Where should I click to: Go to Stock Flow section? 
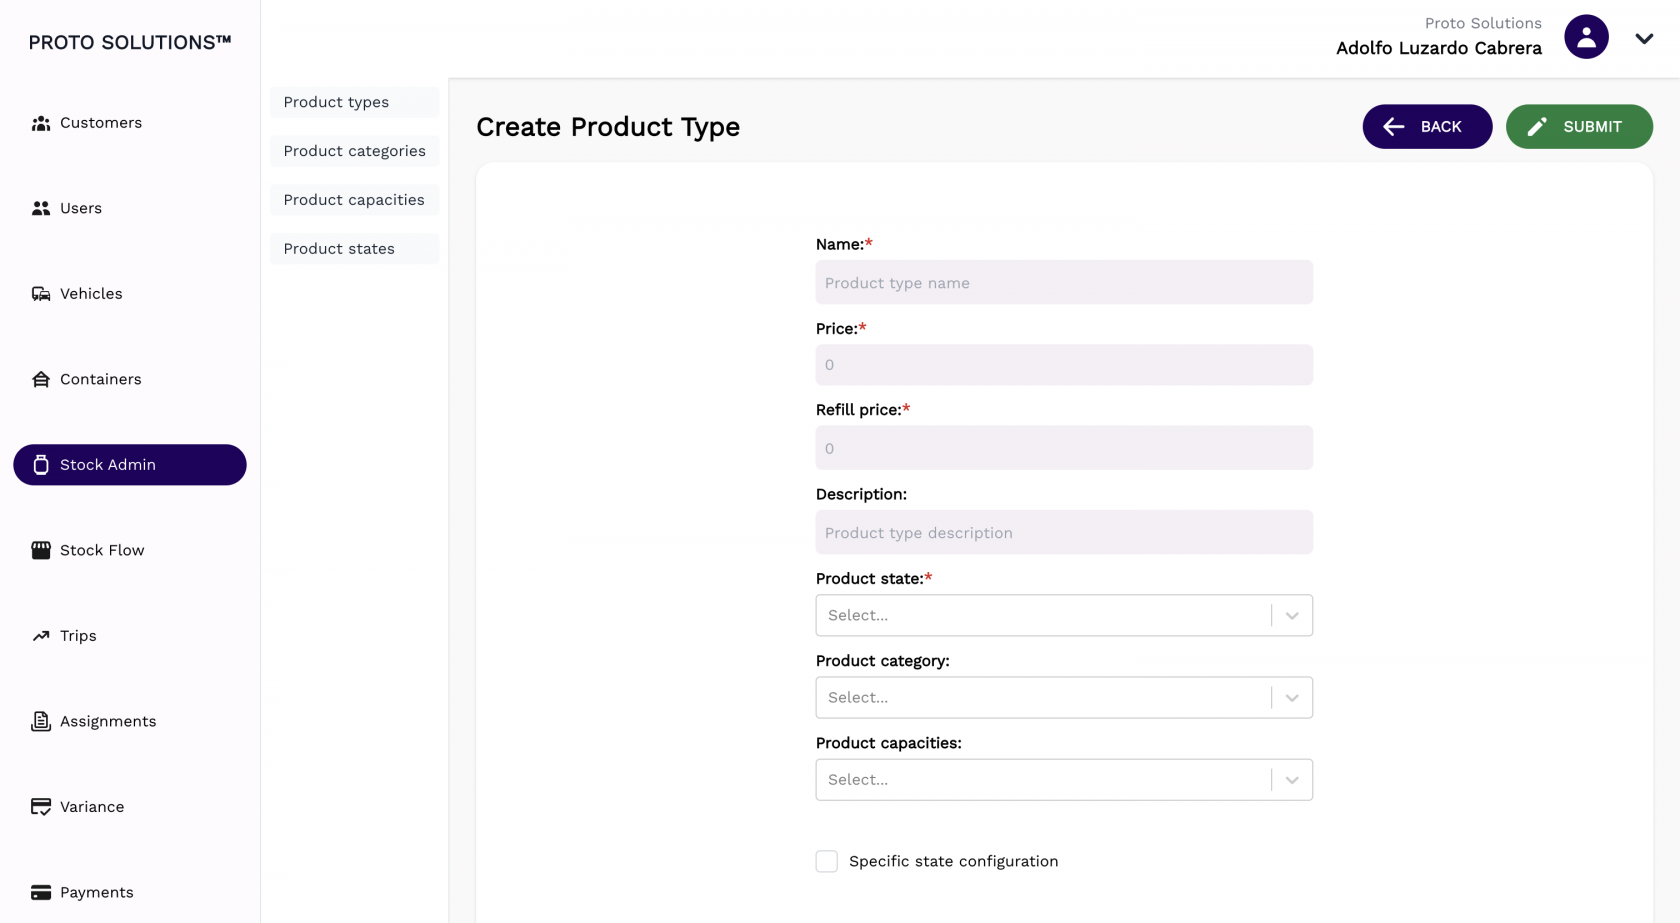coord(130,550)
